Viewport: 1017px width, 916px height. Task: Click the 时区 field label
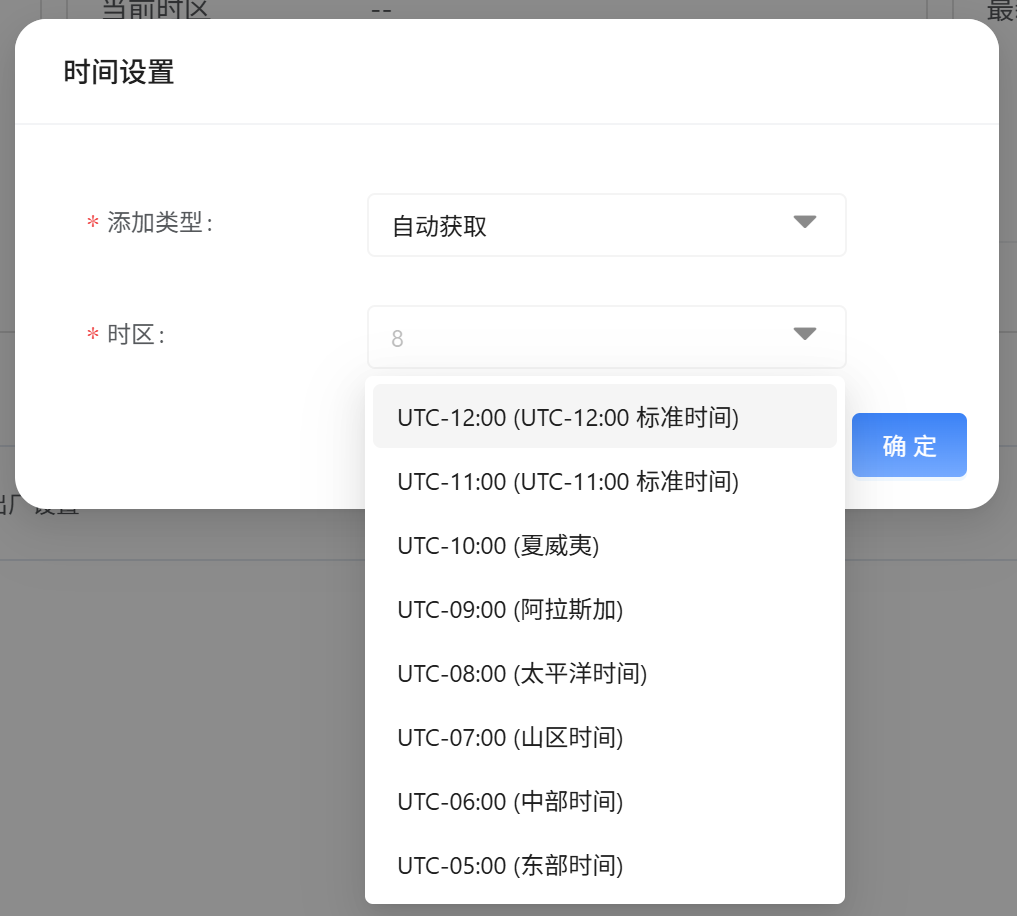[x=135, y=335]
